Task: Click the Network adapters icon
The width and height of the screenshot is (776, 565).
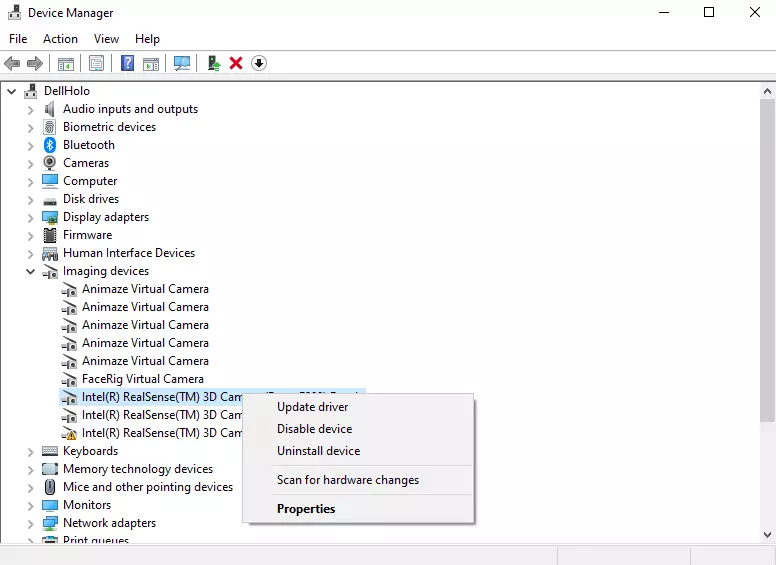Action: (x=49, y=523)
